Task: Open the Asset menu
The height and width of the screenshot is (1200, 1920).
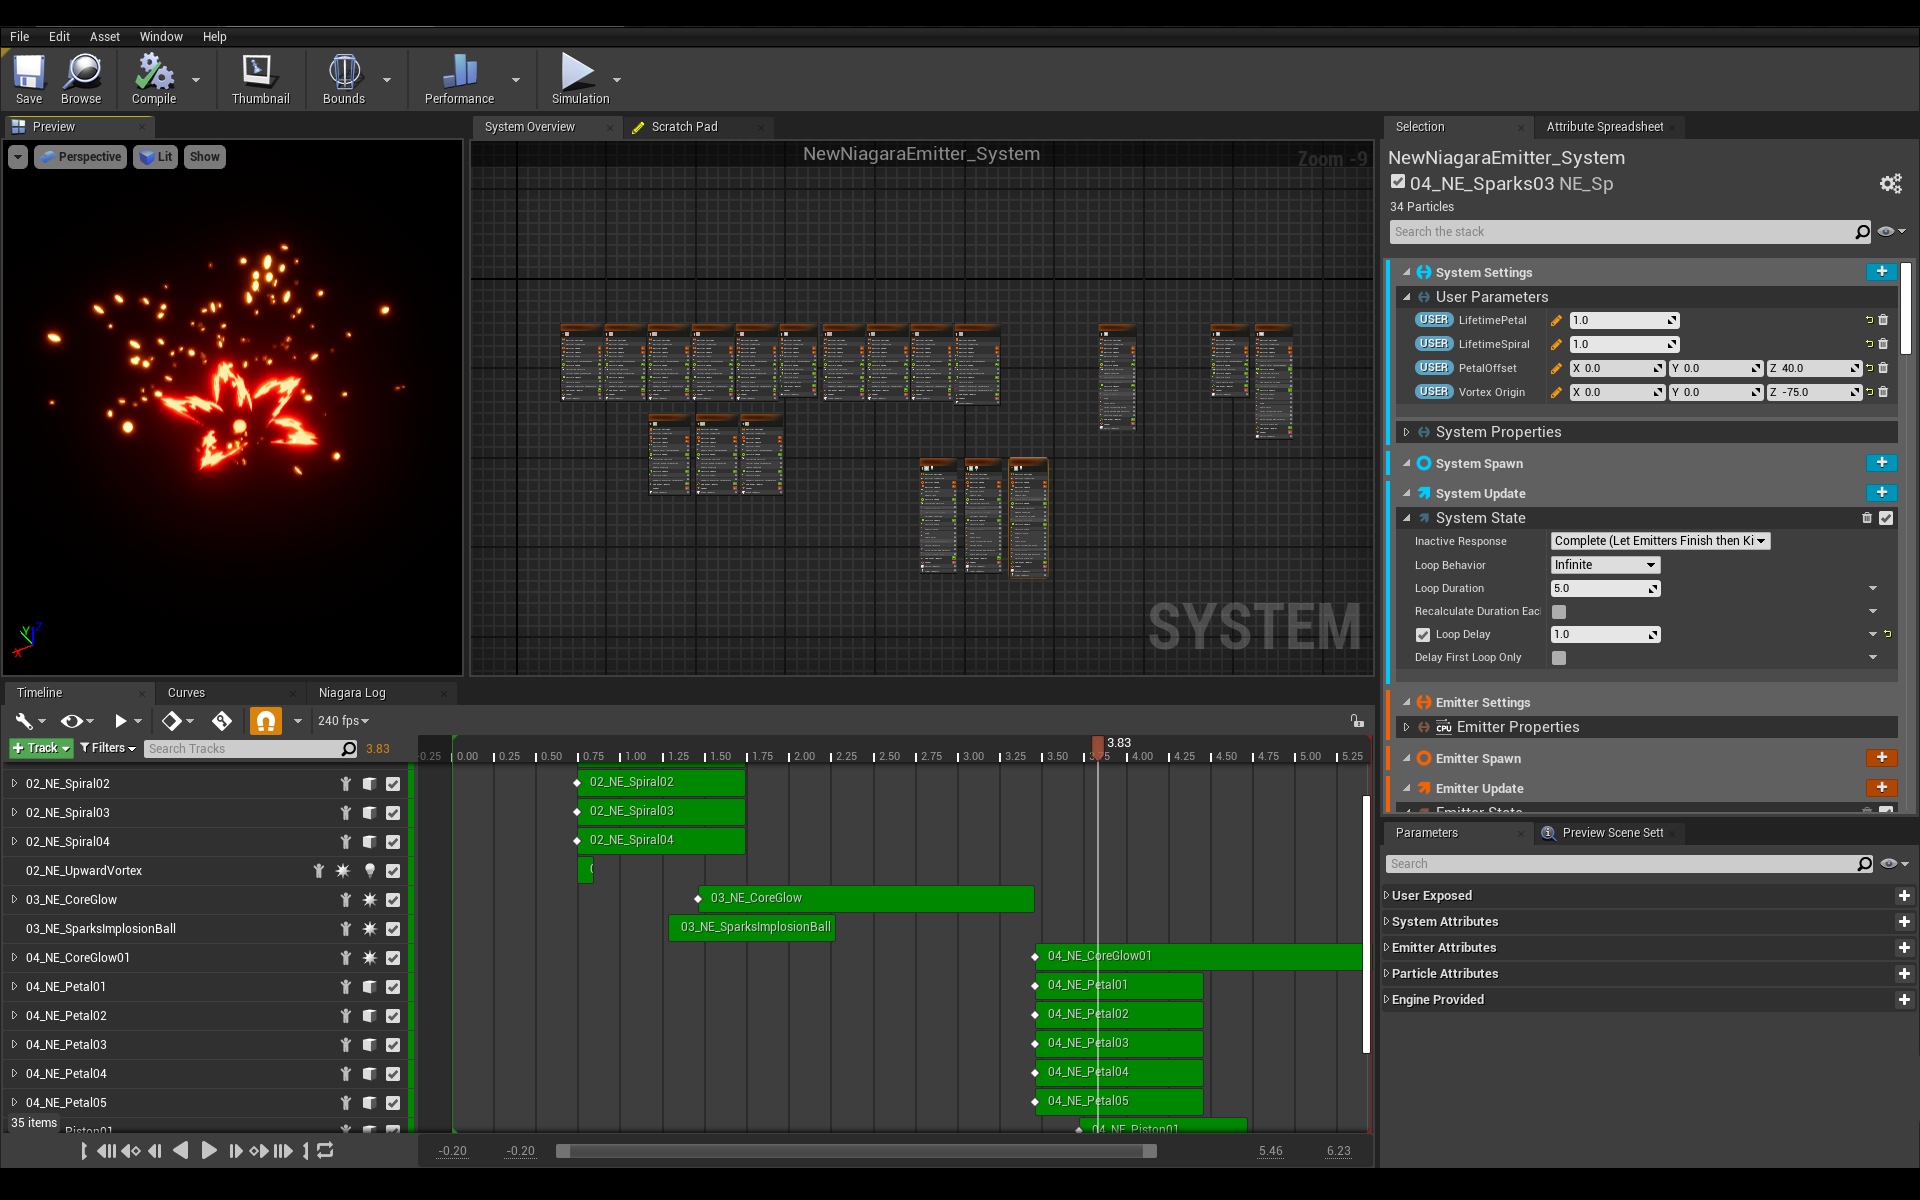Action: point(104,37)
